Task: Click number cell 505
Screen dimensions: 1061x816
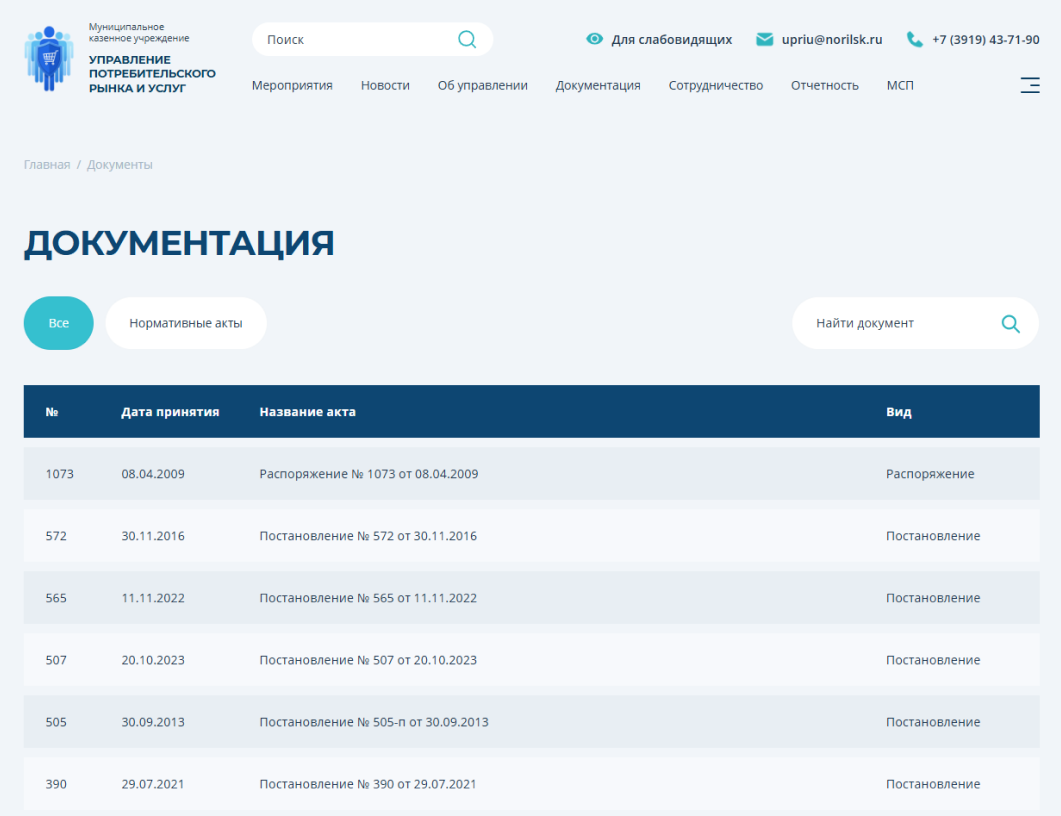Action: coord(56,722)
